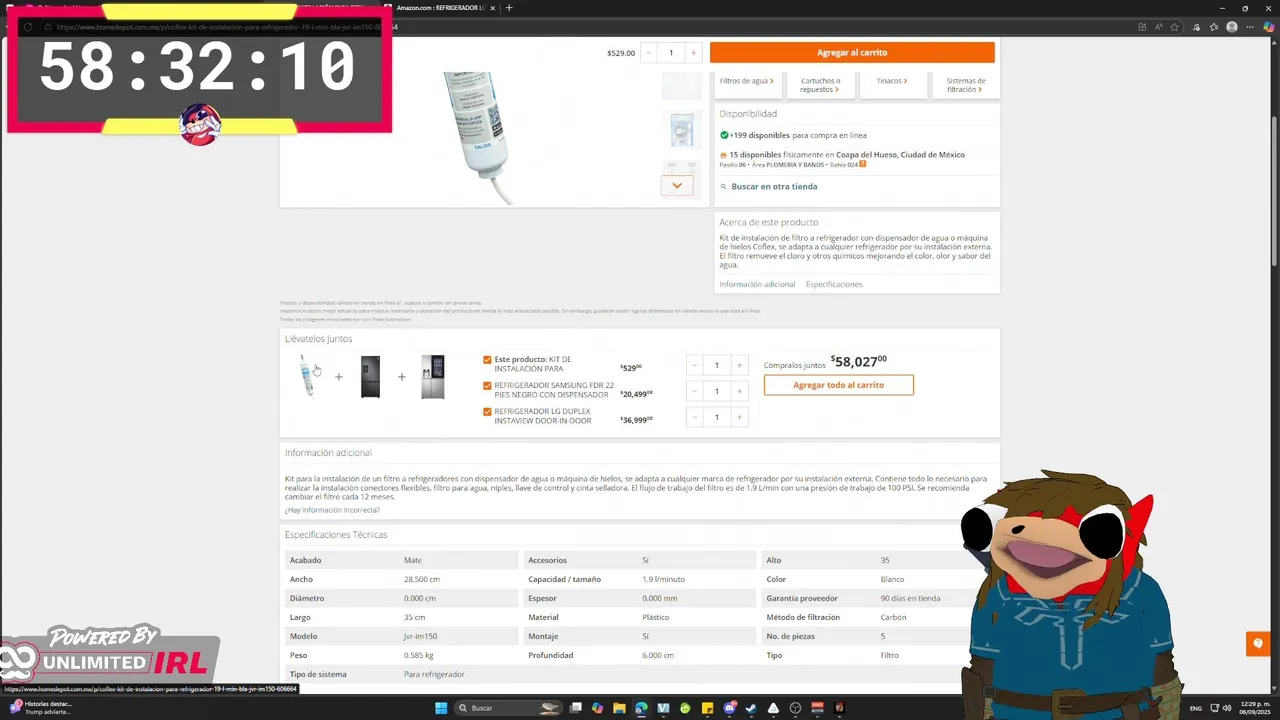This screenshot has height=720, width=1280.
Task: Click the aisle map icon next to Bahía 024
Action: [862, 164]
